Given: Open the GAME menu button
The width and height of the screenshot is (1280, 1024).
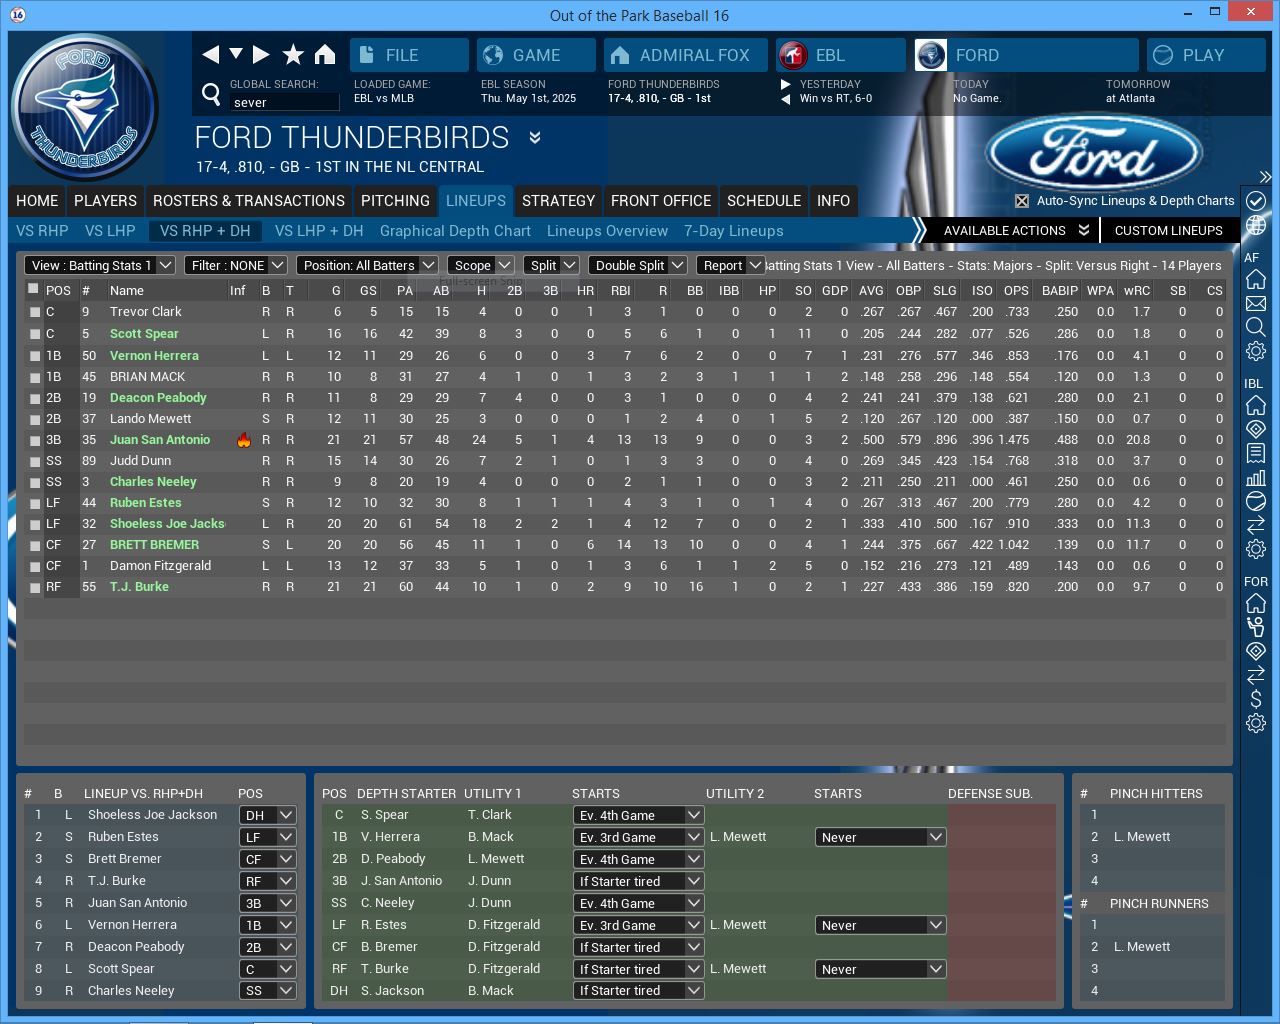Looking at the screenshot, I should pos(536,55).
